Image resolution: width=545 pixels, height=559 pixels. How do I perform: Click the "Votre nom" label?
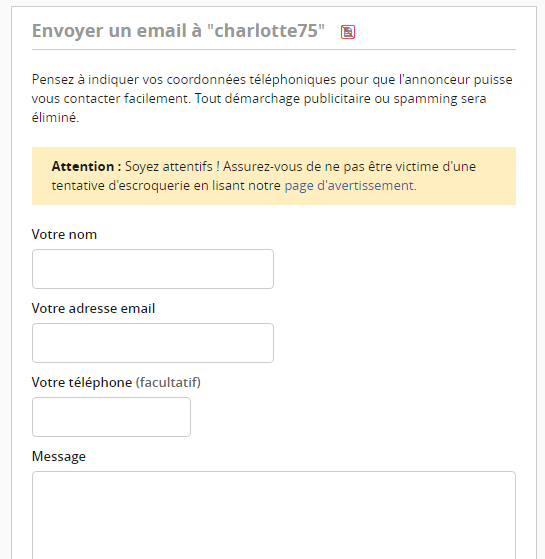64,234
